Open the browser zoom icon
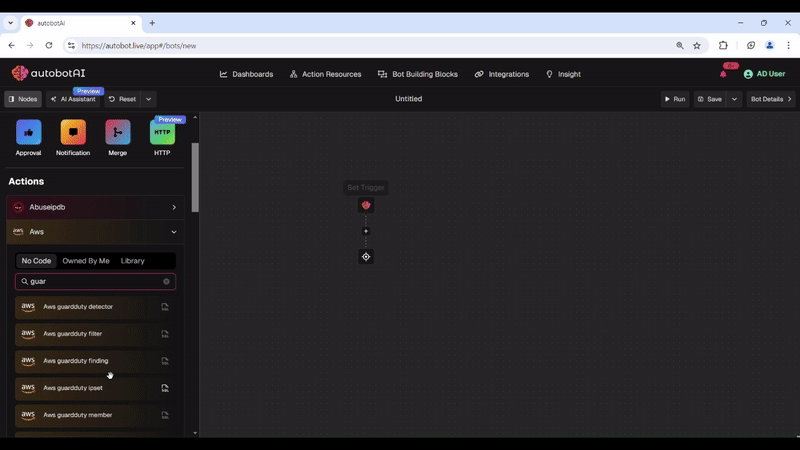This screenshot has height=450, width=800. [x=680, y=45]
